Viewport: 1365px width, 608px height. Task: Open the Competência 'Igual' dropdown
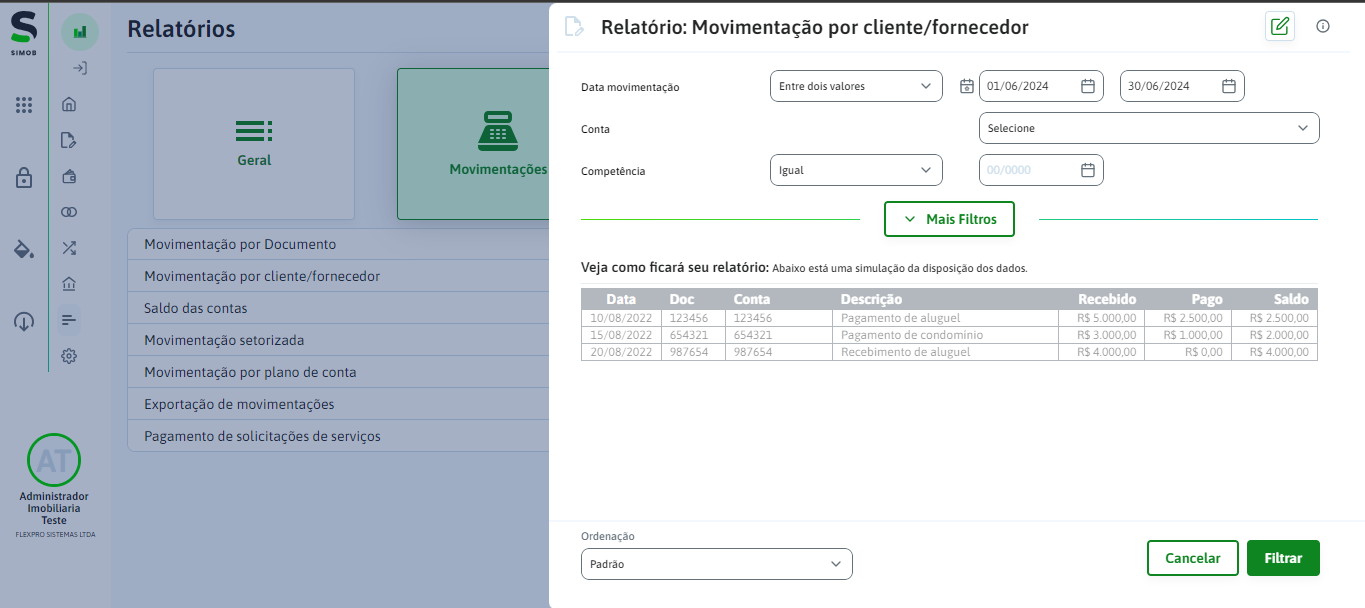pos(856,170)
